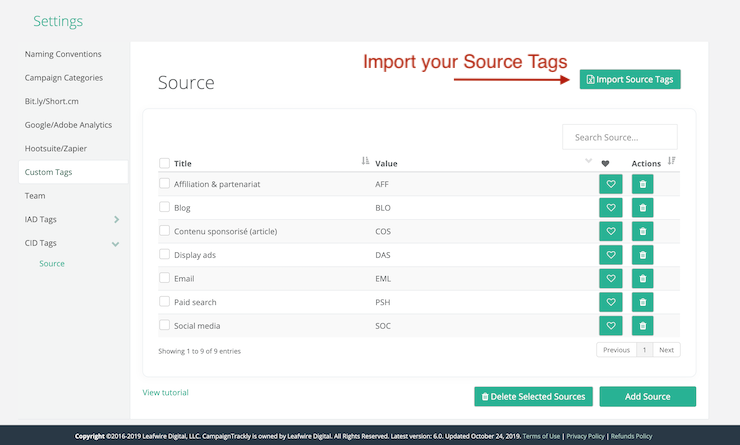Remove the Display ads source via trash
Viewport: 740px width, 445px height.
(642, 255)
